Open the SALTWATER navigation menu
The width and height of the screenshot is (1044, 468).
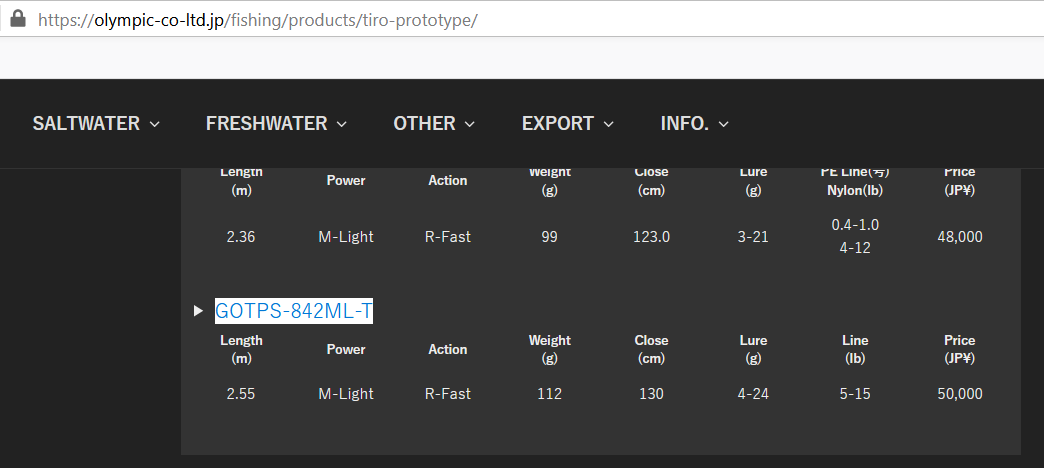click(x=86, y=124)
